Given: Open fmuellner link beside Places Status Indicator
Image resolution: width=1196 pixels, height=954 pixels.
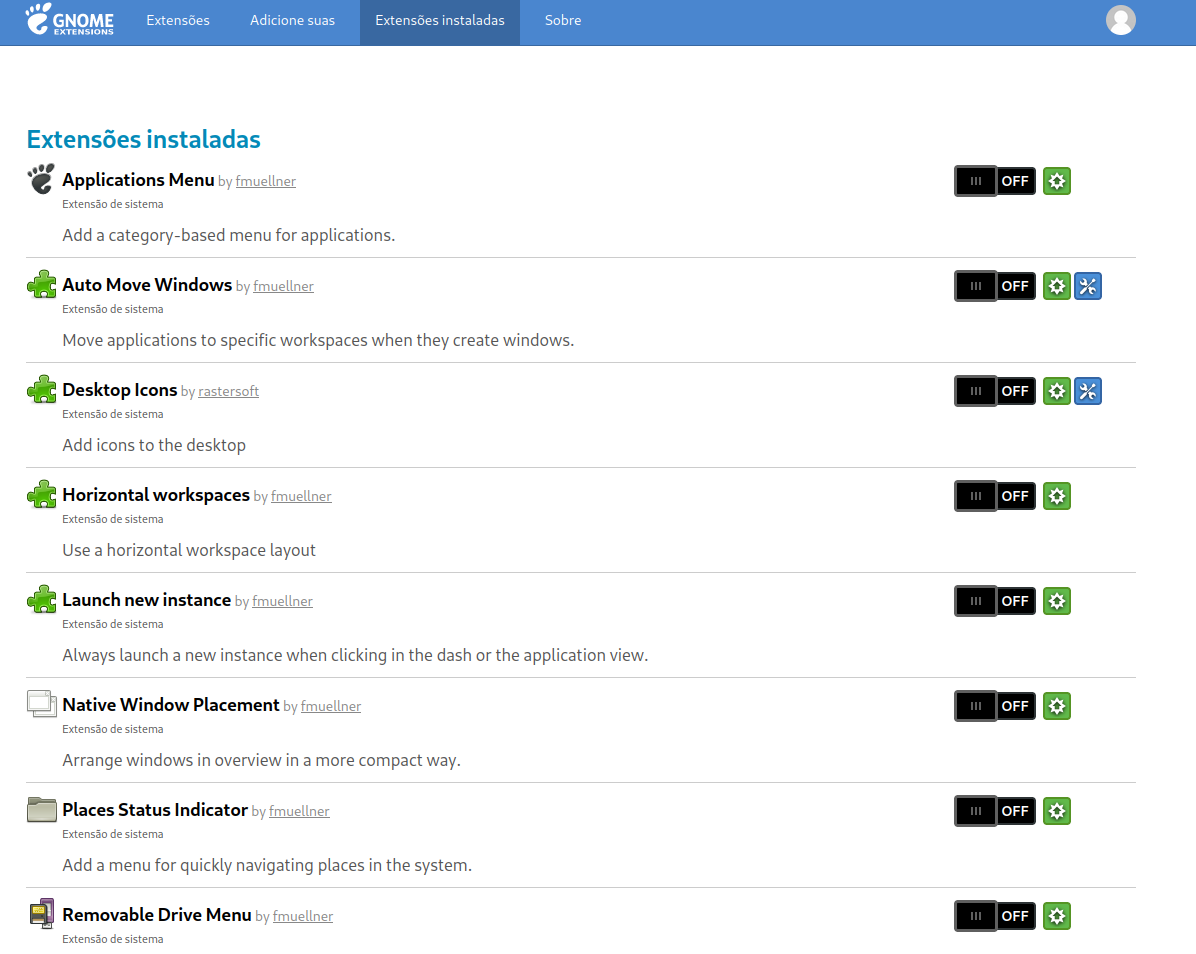Looking at the screenshot, I should point(299,811).
